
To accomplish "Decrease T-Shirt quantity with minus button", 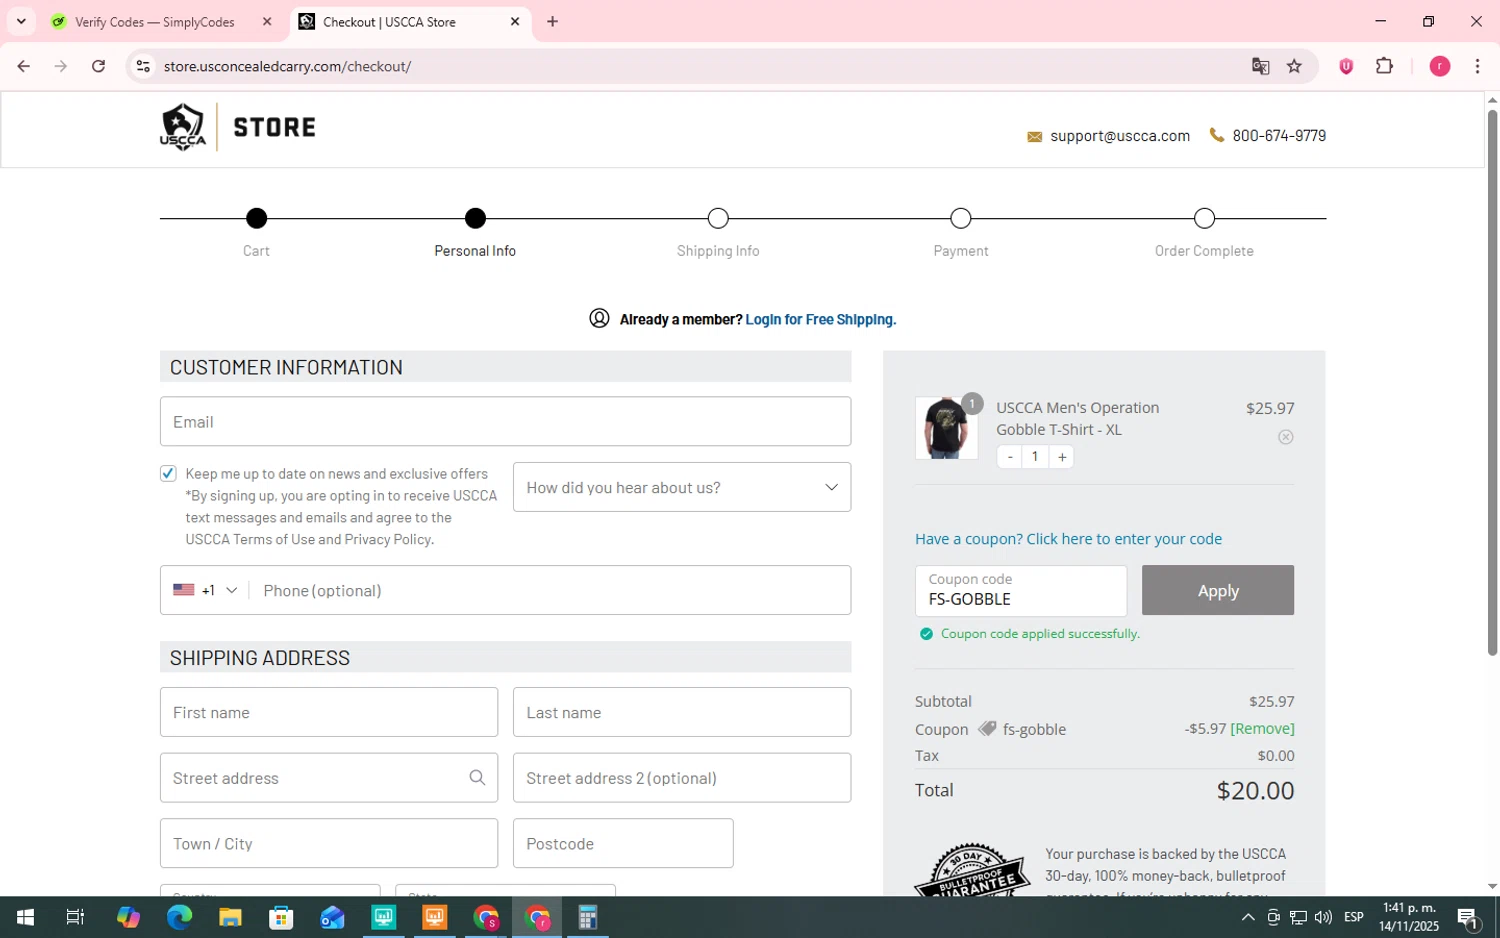I will (1010, 457).
